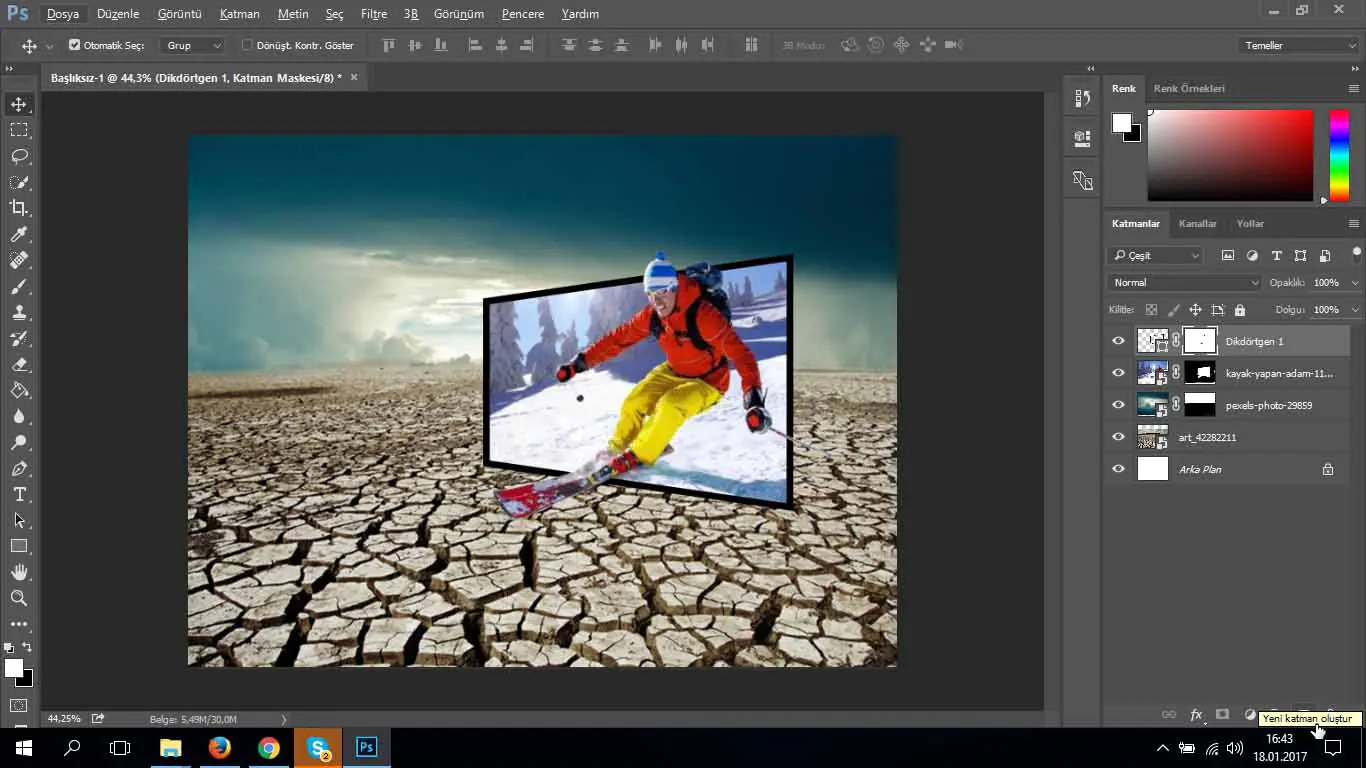Hide the art_42282211 layer

click(1118, 437)
